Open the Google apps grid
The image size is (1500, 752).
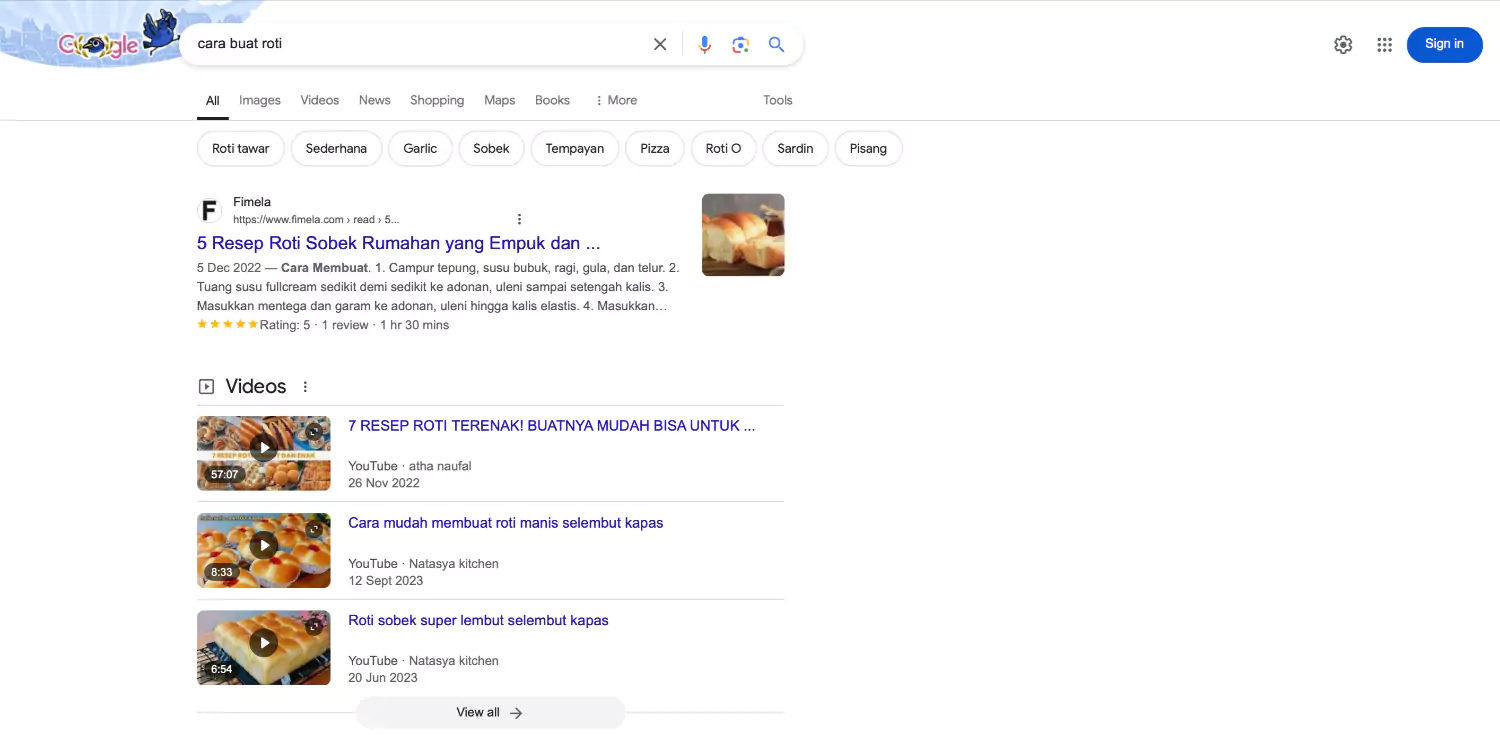tap(1384, 44)
